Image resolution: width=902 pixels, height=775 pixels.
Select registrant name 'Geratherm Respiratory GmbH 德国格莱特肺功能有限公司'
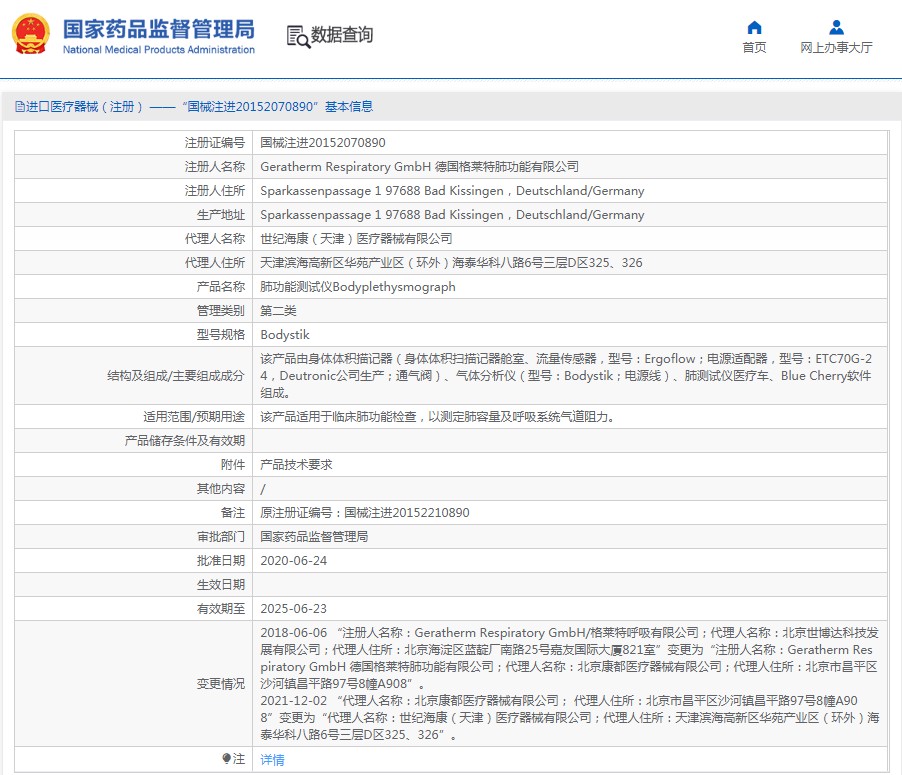(x=419, y=167)
